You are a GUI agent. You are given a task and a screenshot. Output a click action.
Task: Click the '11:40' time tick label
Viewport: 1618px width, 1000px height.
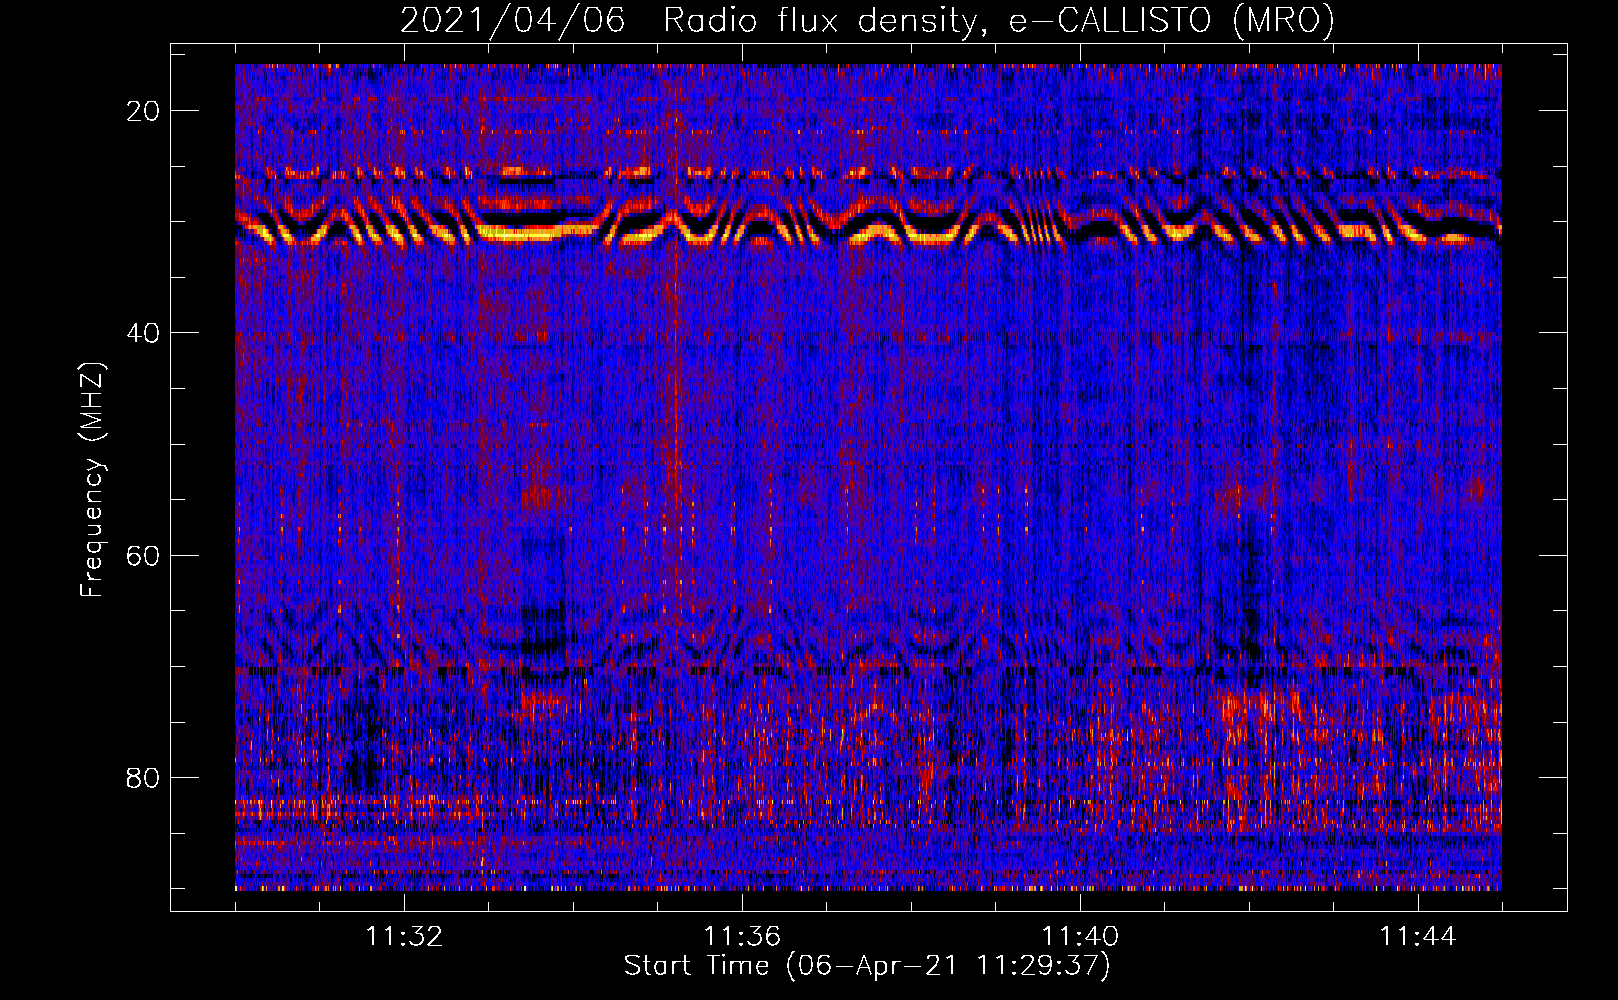1080,937
